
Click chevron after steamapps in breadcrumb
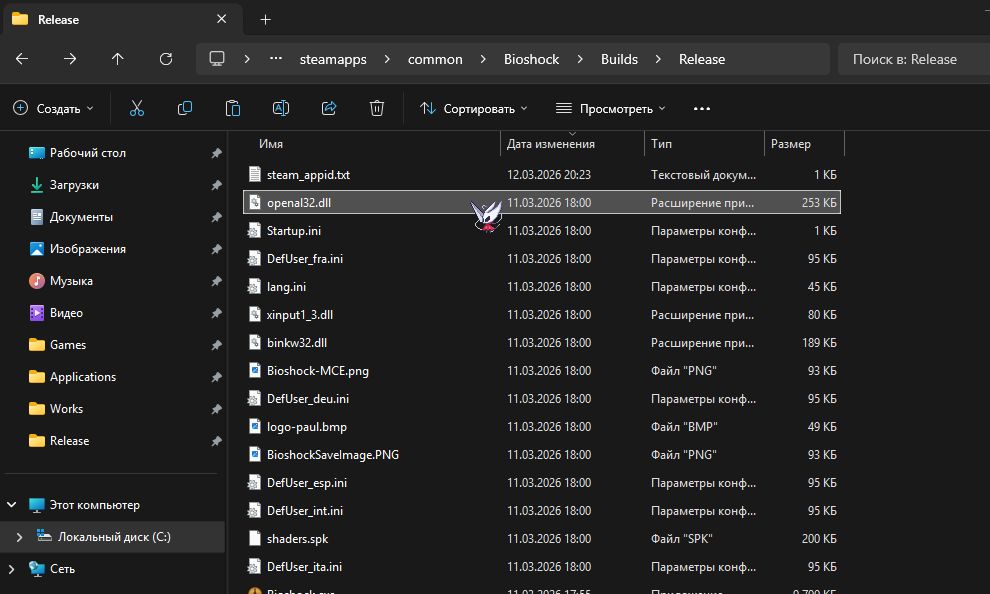tap(387, 59)
